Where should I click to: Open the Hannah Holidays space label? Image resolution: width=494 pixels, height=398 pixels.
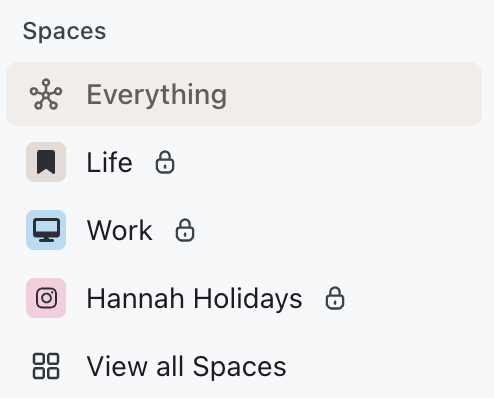click(194, 298)
